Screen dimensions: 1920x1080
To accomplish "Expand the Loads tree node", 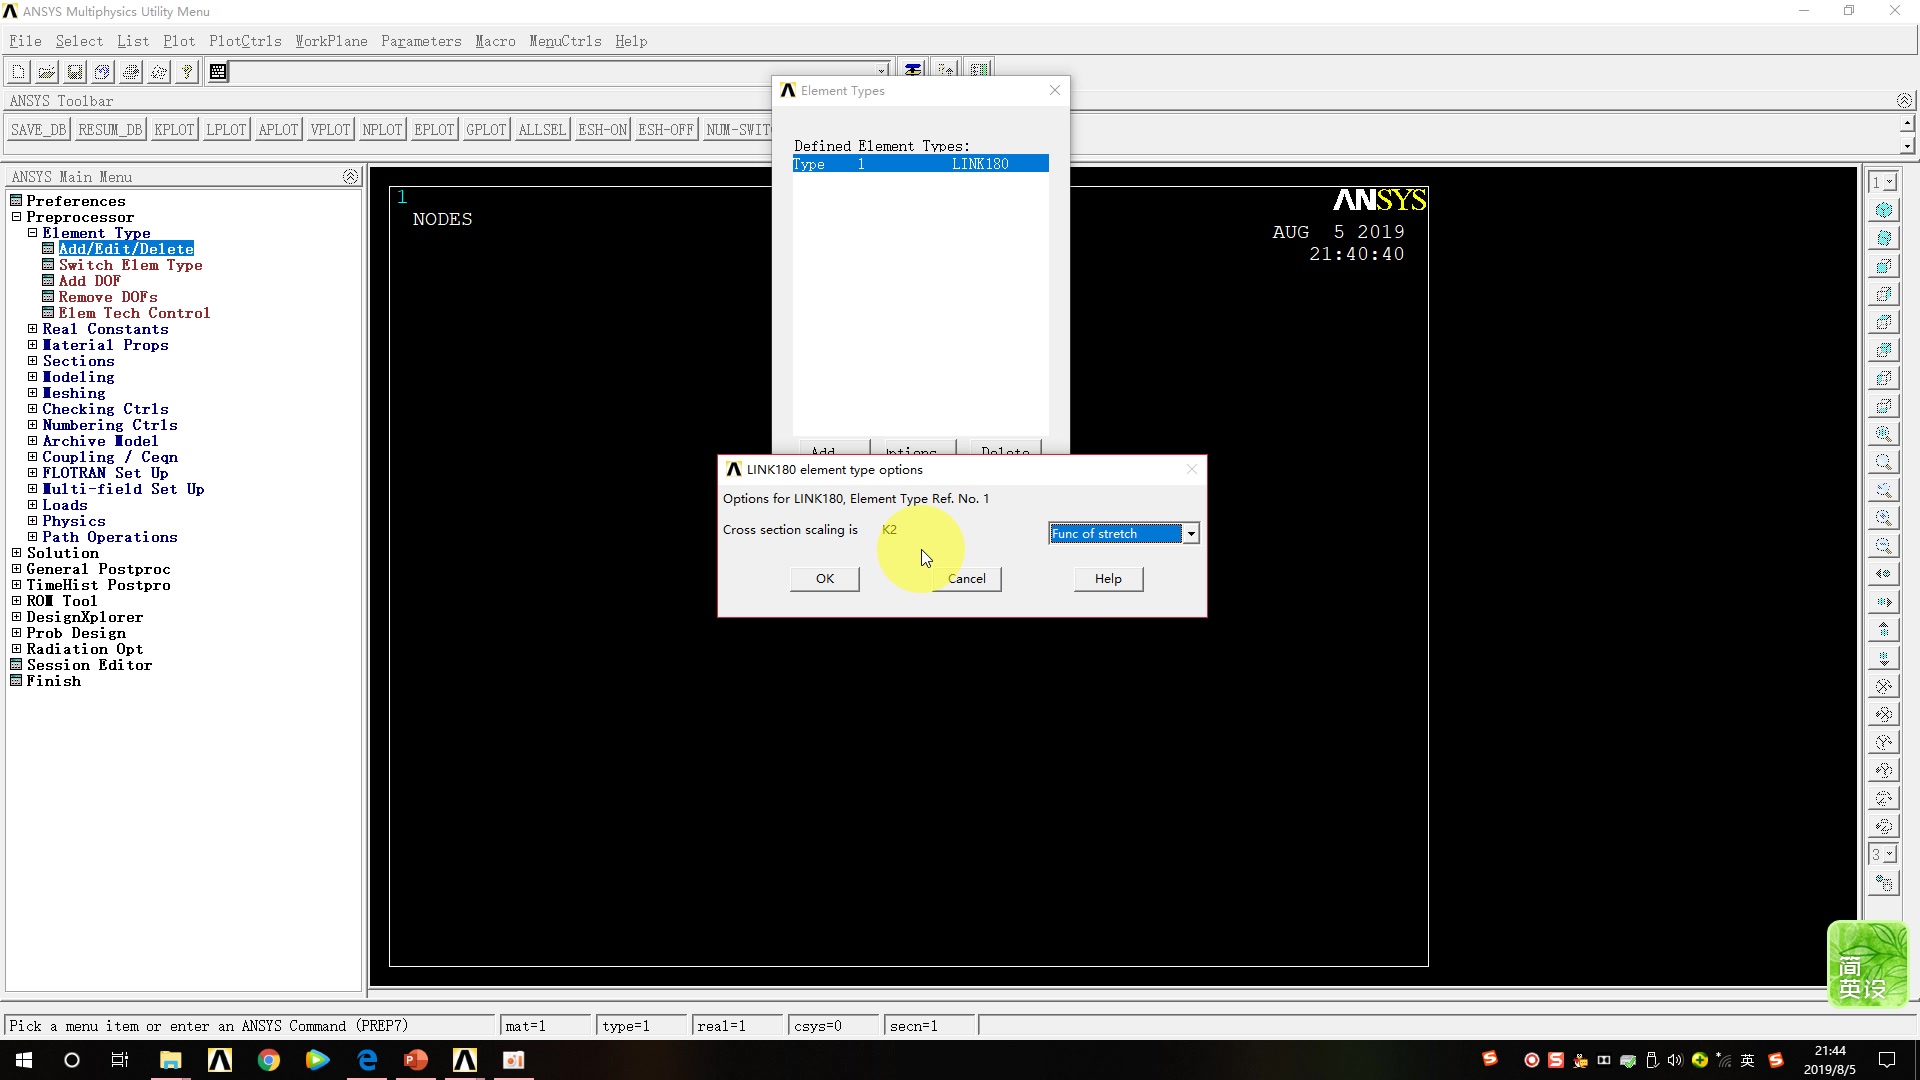I will pyautogui.click(x=32, y=505).
